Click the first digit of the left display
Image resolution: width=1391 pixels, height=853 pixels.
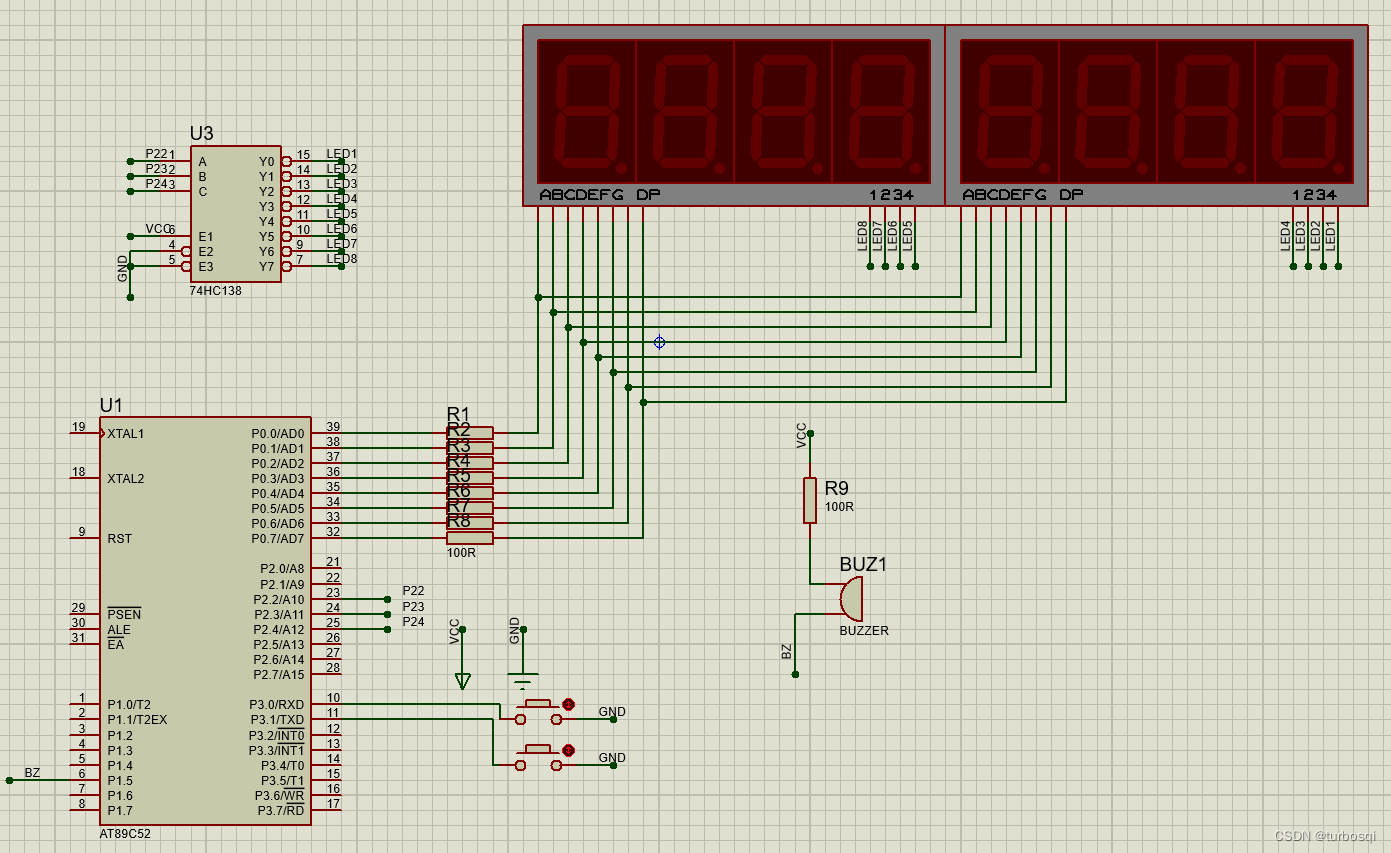coord(587,111)
